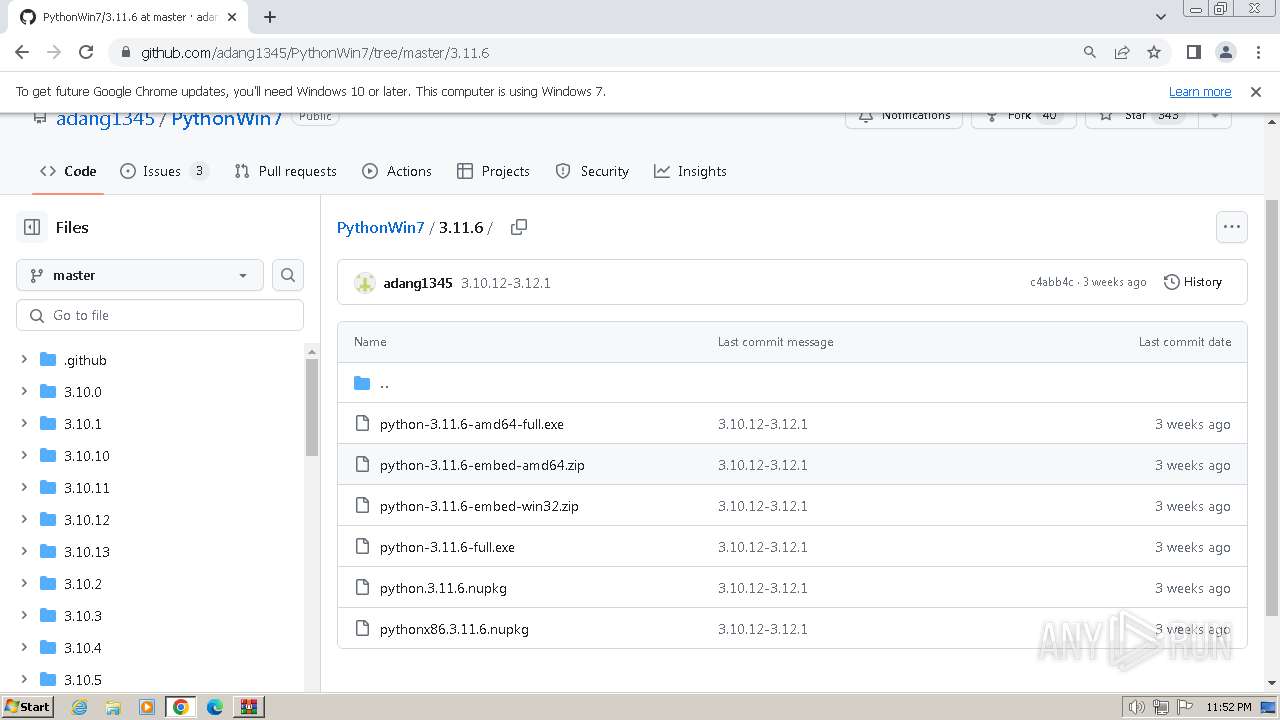The image size is (1280, 720).
Task: Click the taskbar clock showing 11:52 PM
Action: (x=1229, y=707)
